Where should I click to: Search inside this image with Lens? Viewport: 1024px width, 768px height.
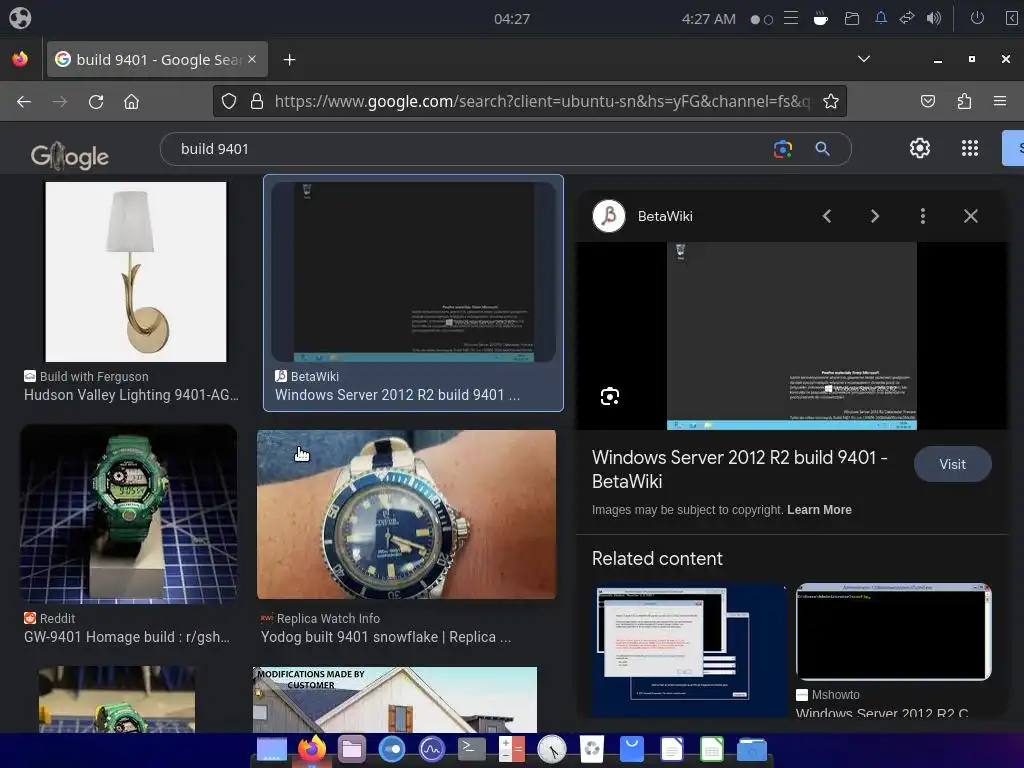pyautogui.click(x=610, y=396)
